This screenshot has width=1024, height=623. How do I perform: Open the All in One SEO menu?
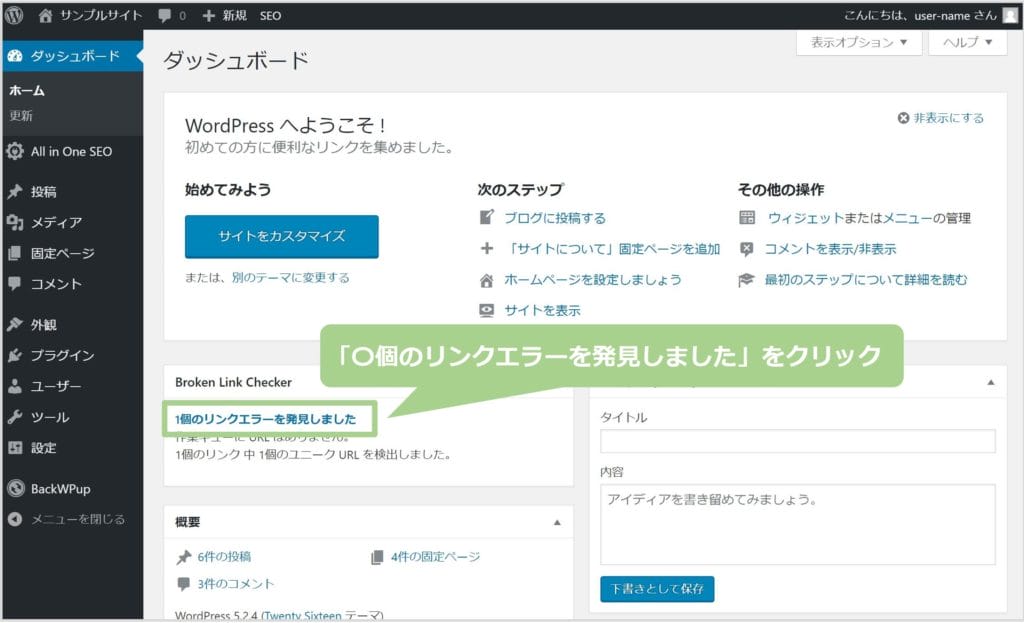[x=72, y=152]
